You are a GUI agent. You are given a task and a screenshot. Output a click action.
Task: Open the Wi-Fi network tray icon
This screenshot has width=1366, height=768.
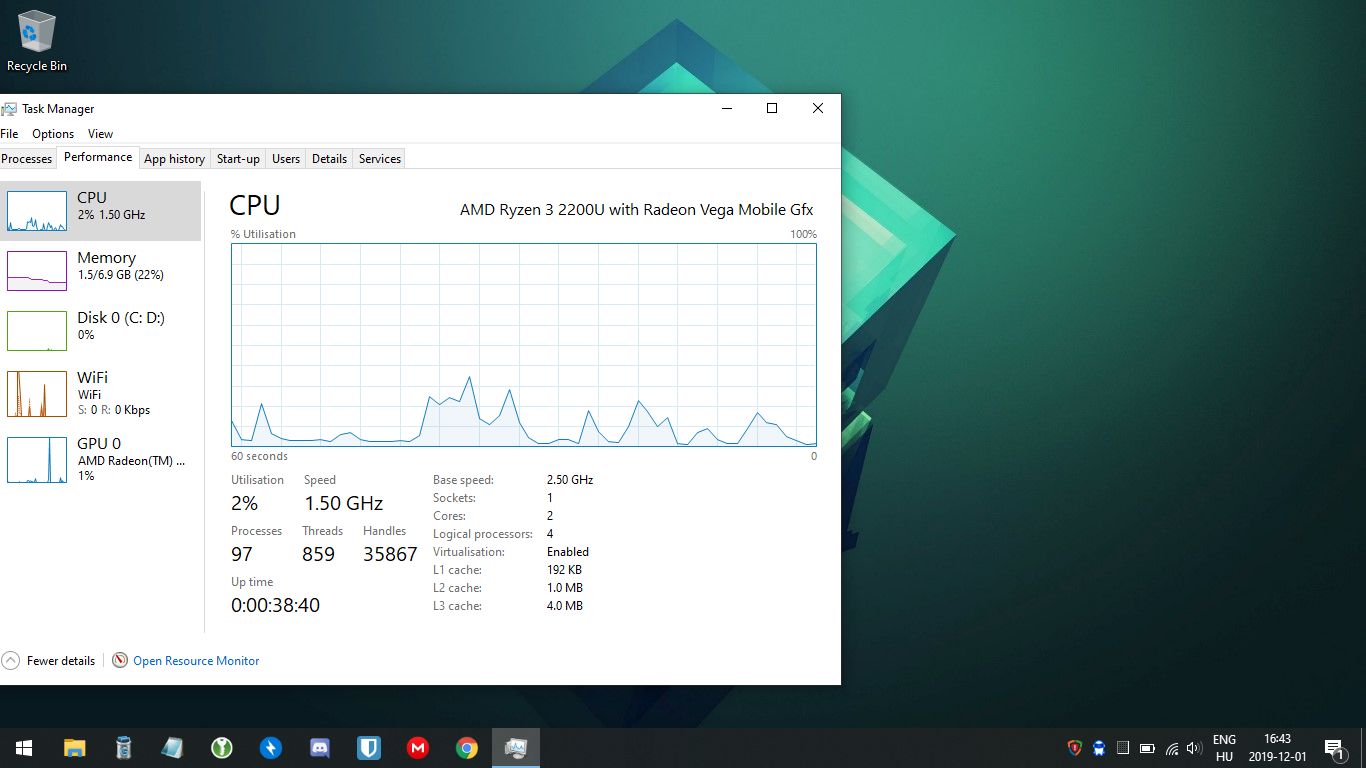(1171, 748)
